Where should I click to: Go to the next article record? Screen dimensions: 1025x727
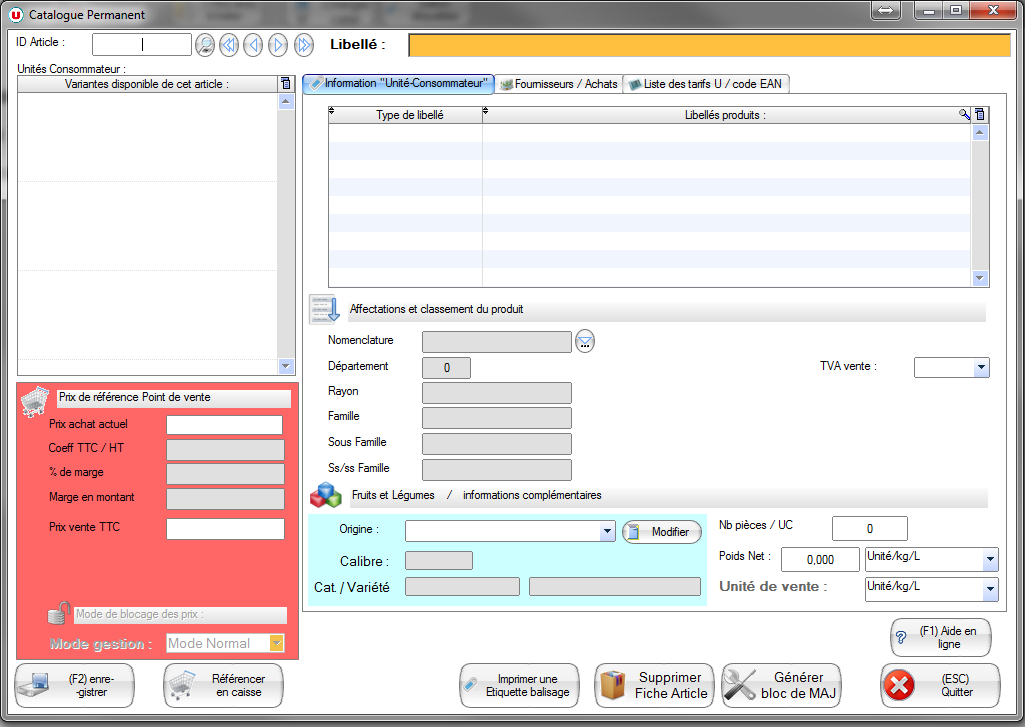point(278,45)
